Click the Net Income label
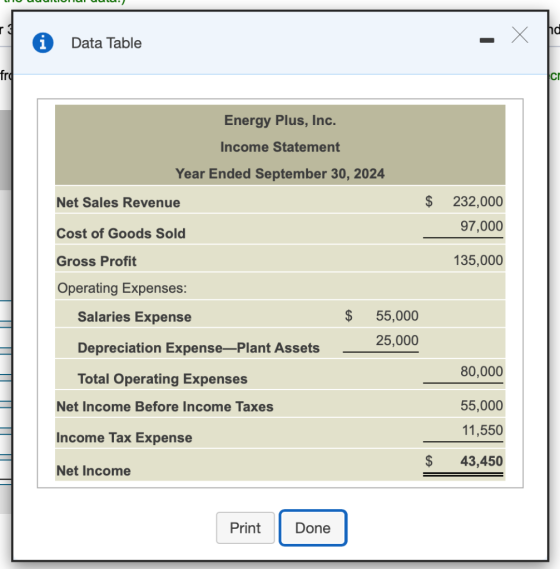 pos(94,471)
